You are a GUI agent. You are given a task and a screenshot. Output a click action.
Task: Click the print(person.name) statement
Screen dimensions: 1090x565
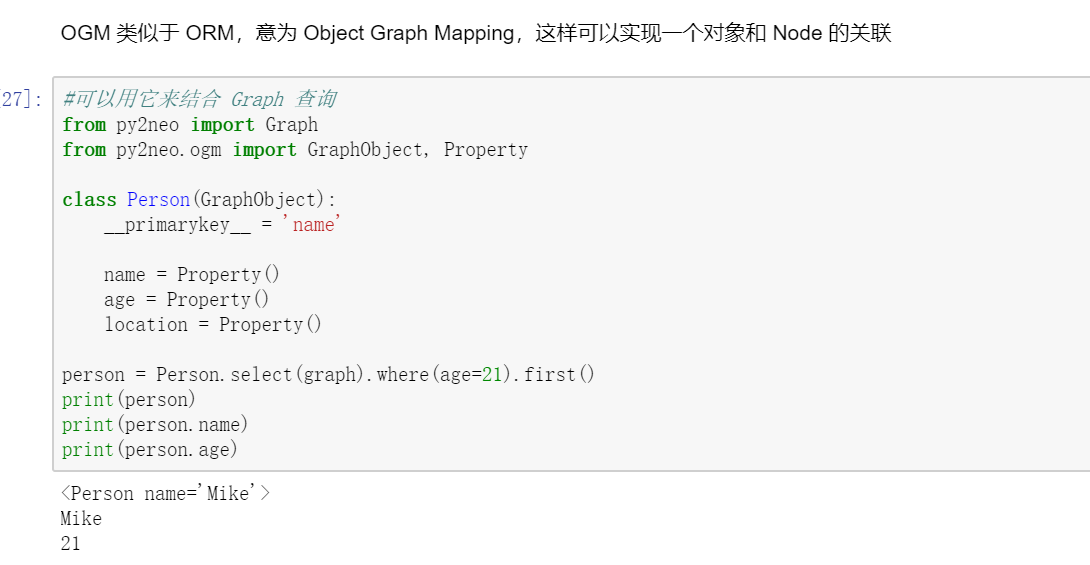(x=155, y=424)
